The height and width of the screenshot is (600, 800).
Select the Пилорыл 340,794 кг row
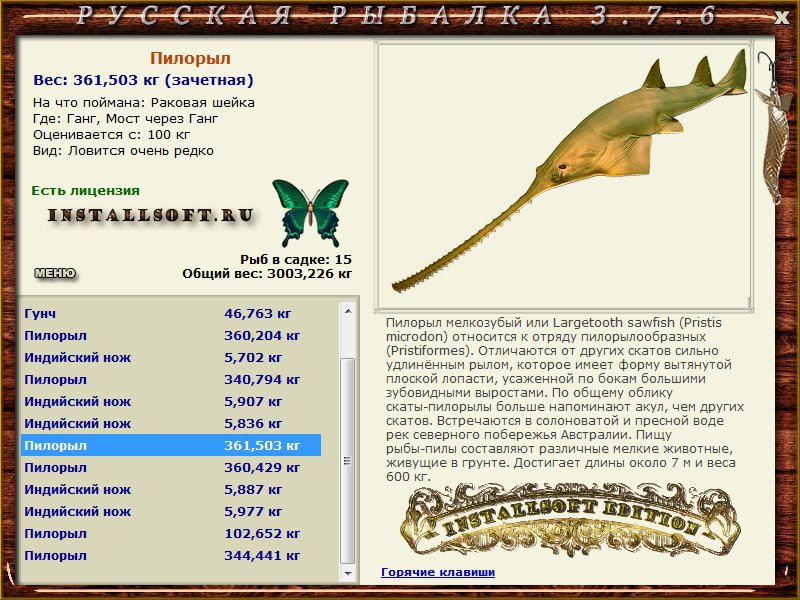(x=171, y=379)
